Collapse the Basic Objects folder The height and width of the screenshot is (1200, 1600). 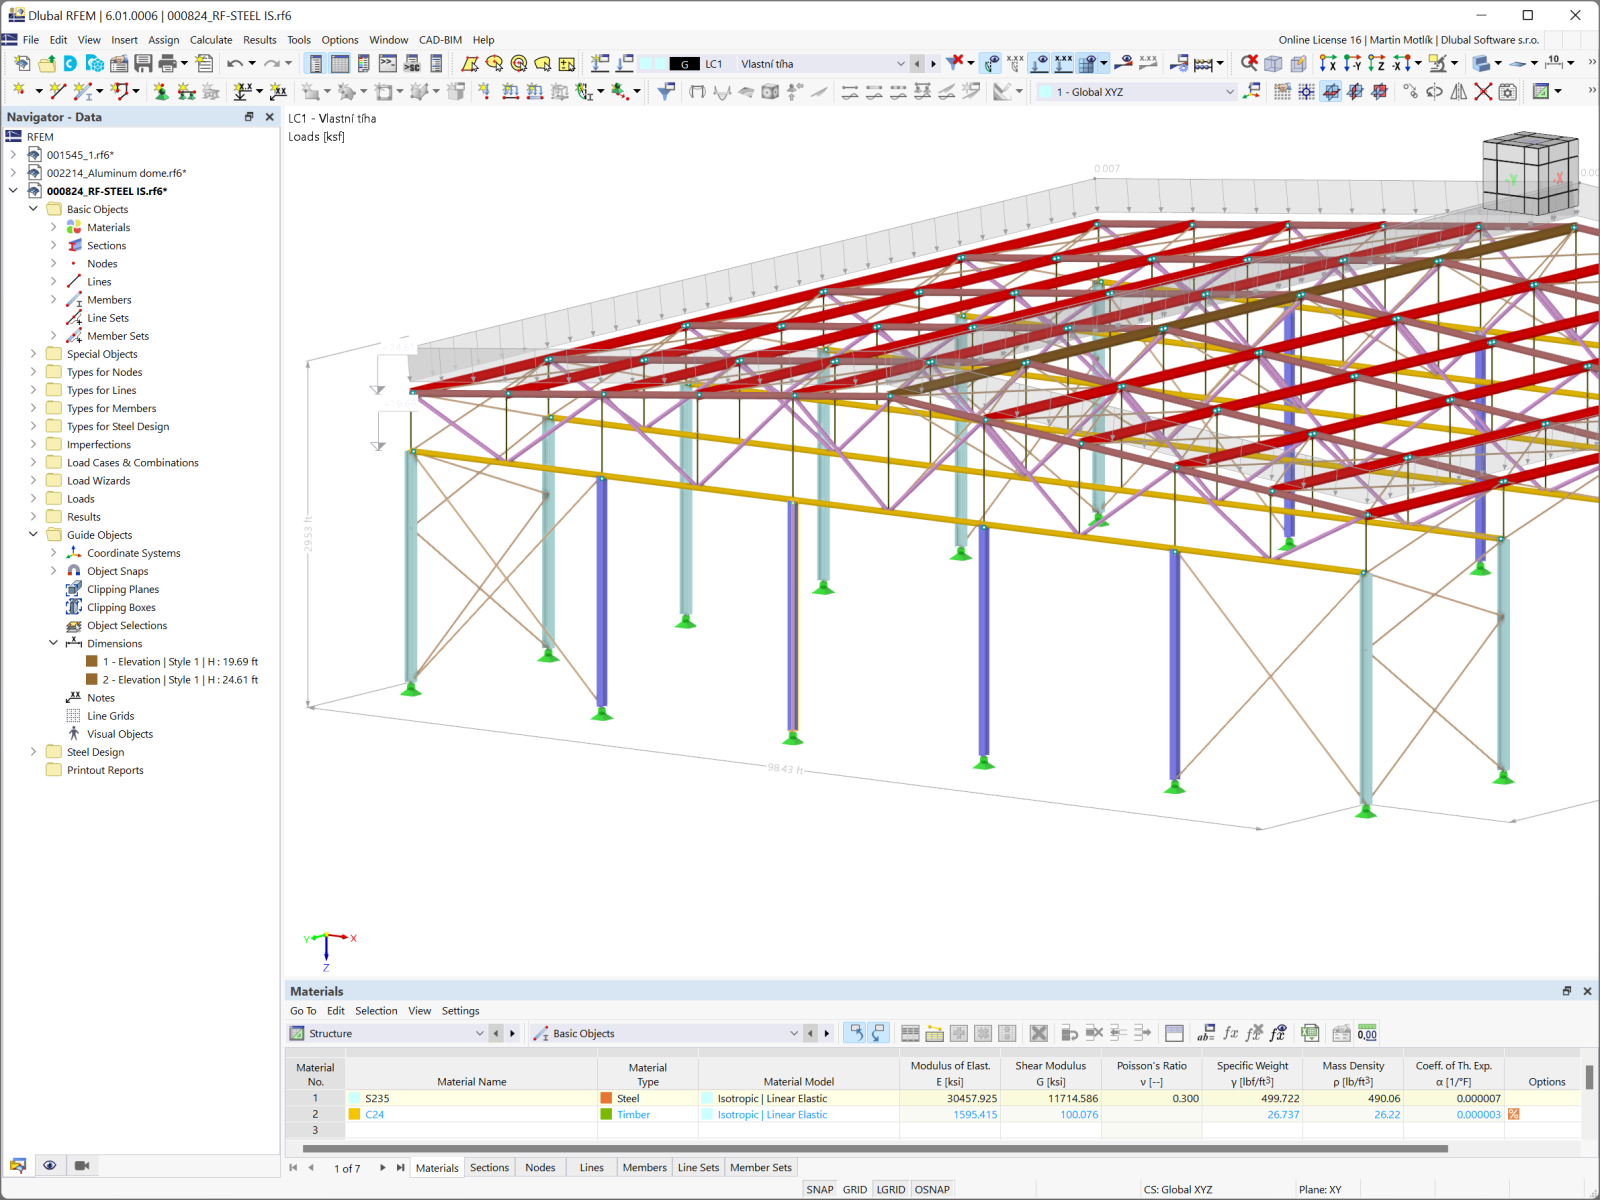(x=33, y=209)
